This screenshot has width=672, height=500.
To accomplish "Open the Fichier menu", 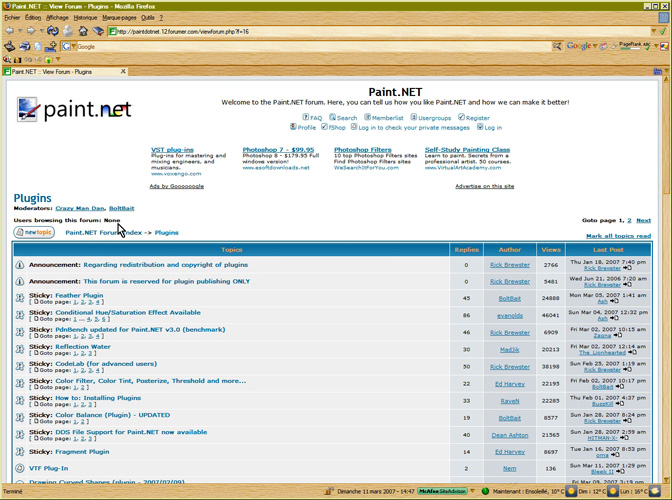I will [x=12, y=18].
